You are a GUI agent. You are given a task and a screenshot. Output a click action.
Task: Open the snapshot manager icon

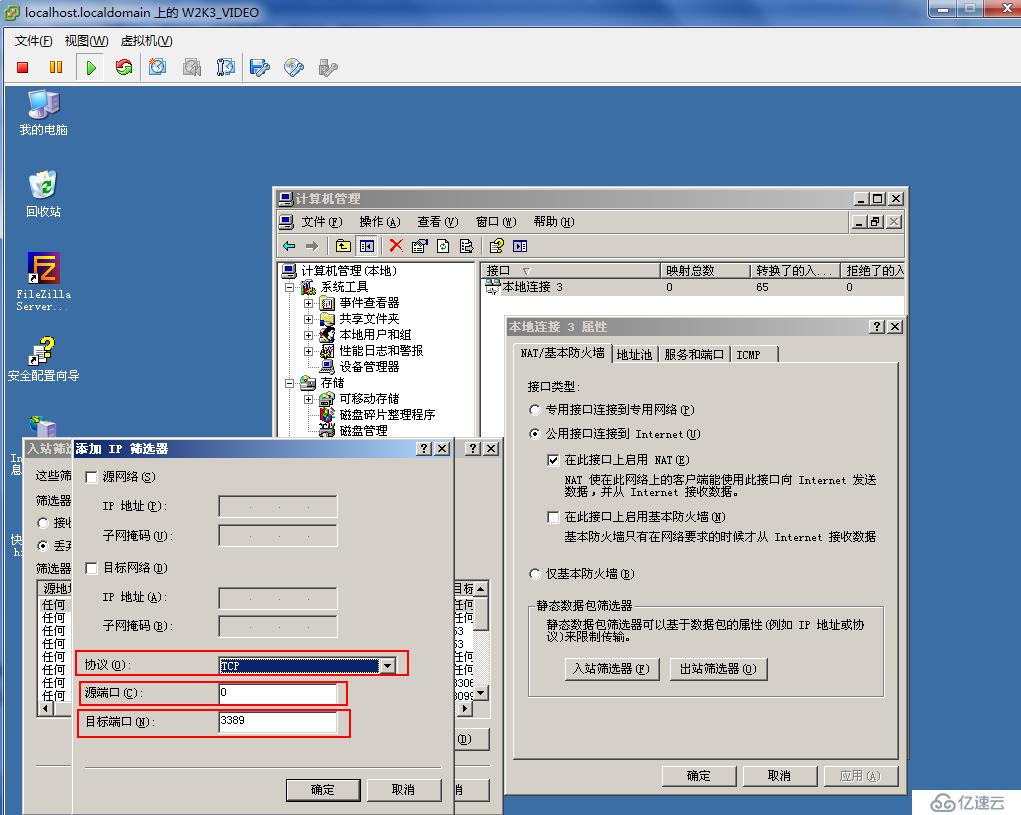[x=225, y=67]
